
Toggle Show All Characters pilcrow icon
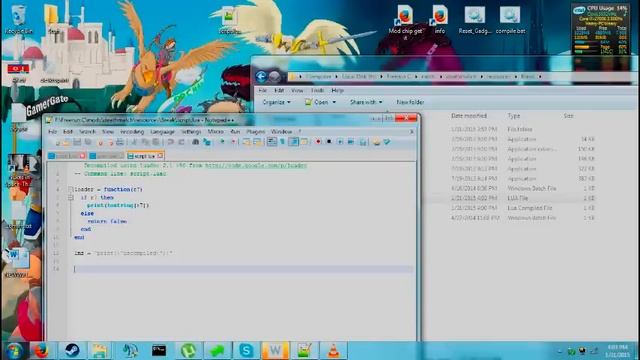[282, 142]
